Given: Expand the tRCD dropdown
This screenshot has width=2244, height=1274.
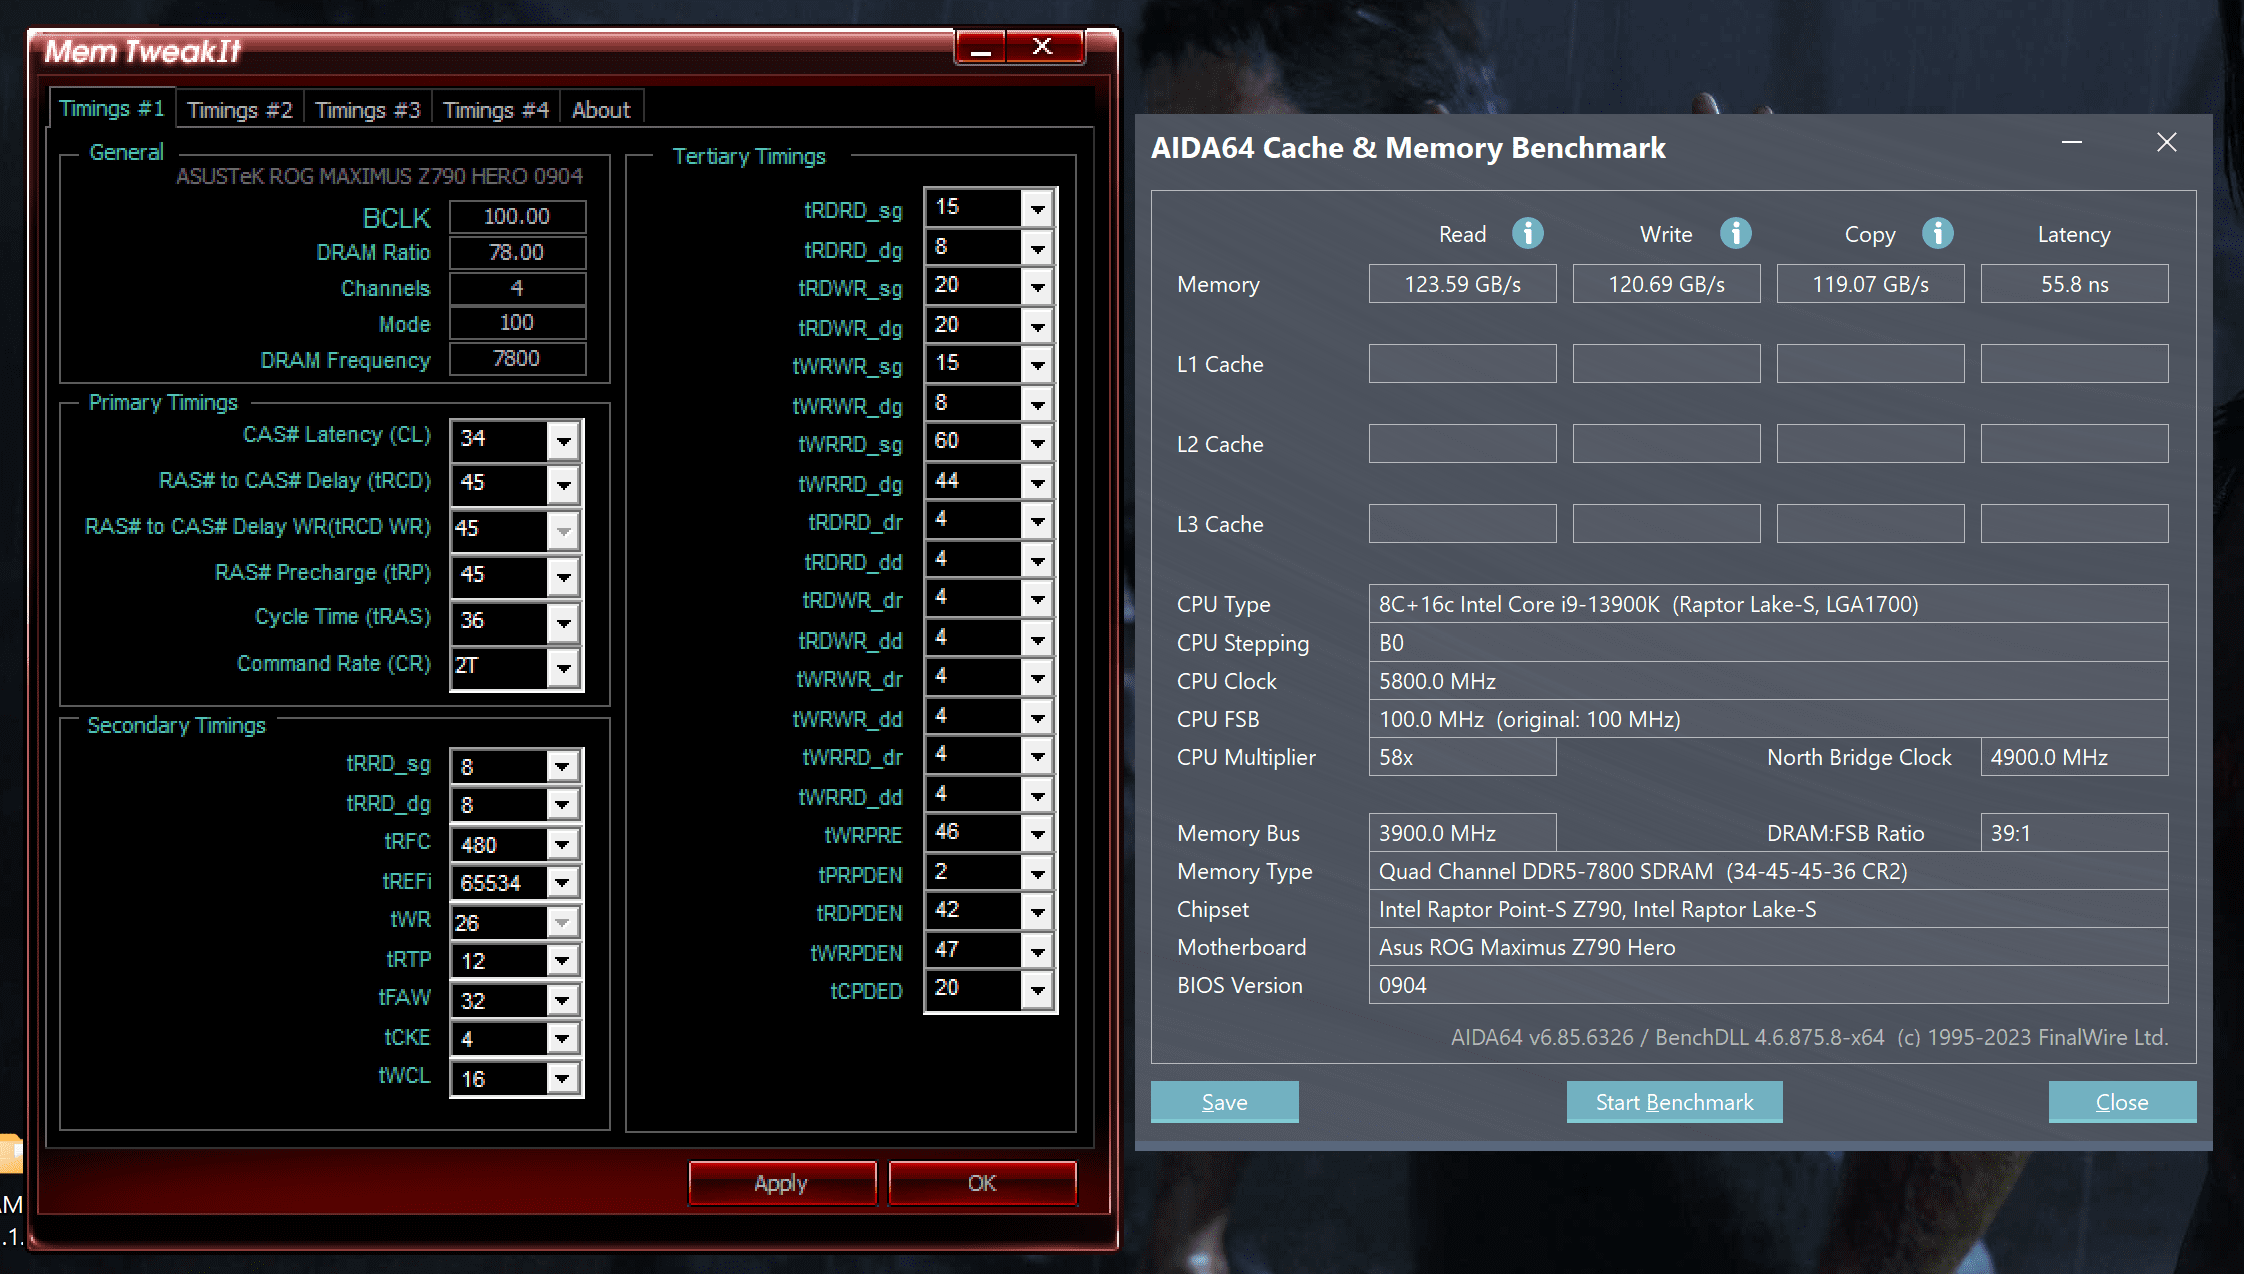Looking at the screenshot, I should tap(564, 485).
